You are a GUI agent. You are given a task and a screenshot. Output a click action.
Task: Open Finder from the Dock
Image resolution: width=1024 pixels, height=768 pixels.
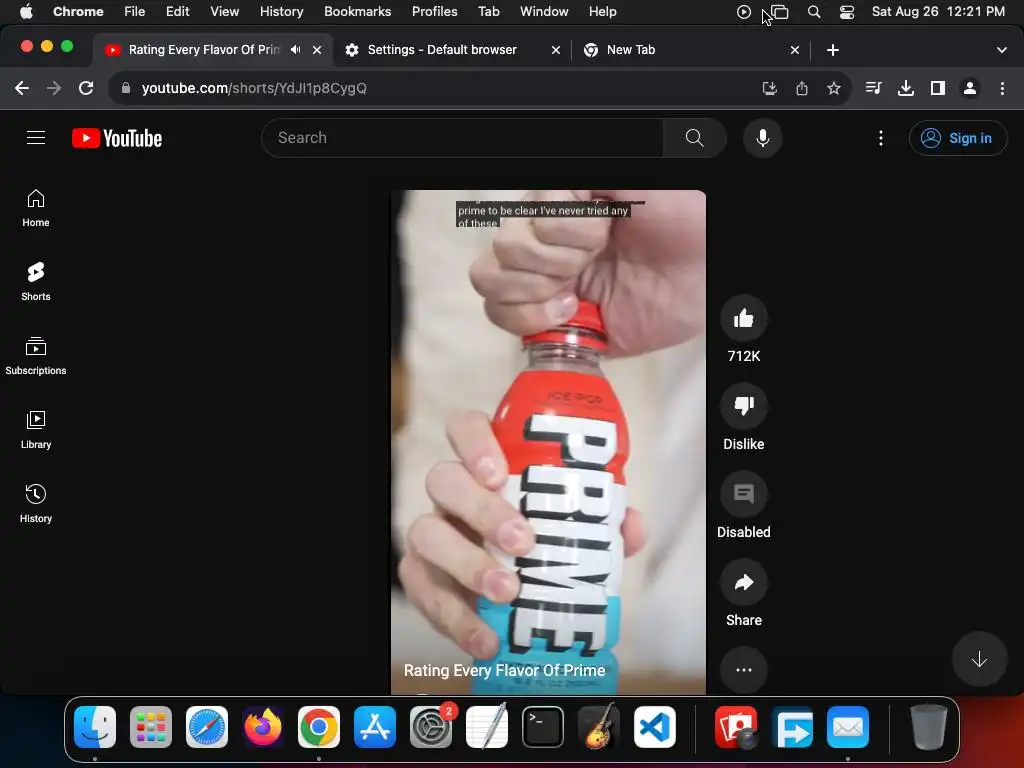tap(95, 727)
